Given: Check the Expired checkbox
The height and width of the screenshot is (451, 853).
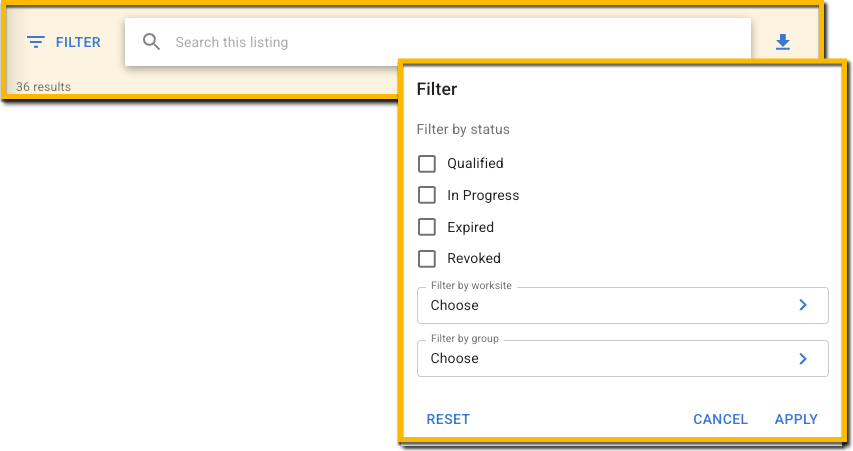Looking at the screenshot, I should (x=427, y=227).
